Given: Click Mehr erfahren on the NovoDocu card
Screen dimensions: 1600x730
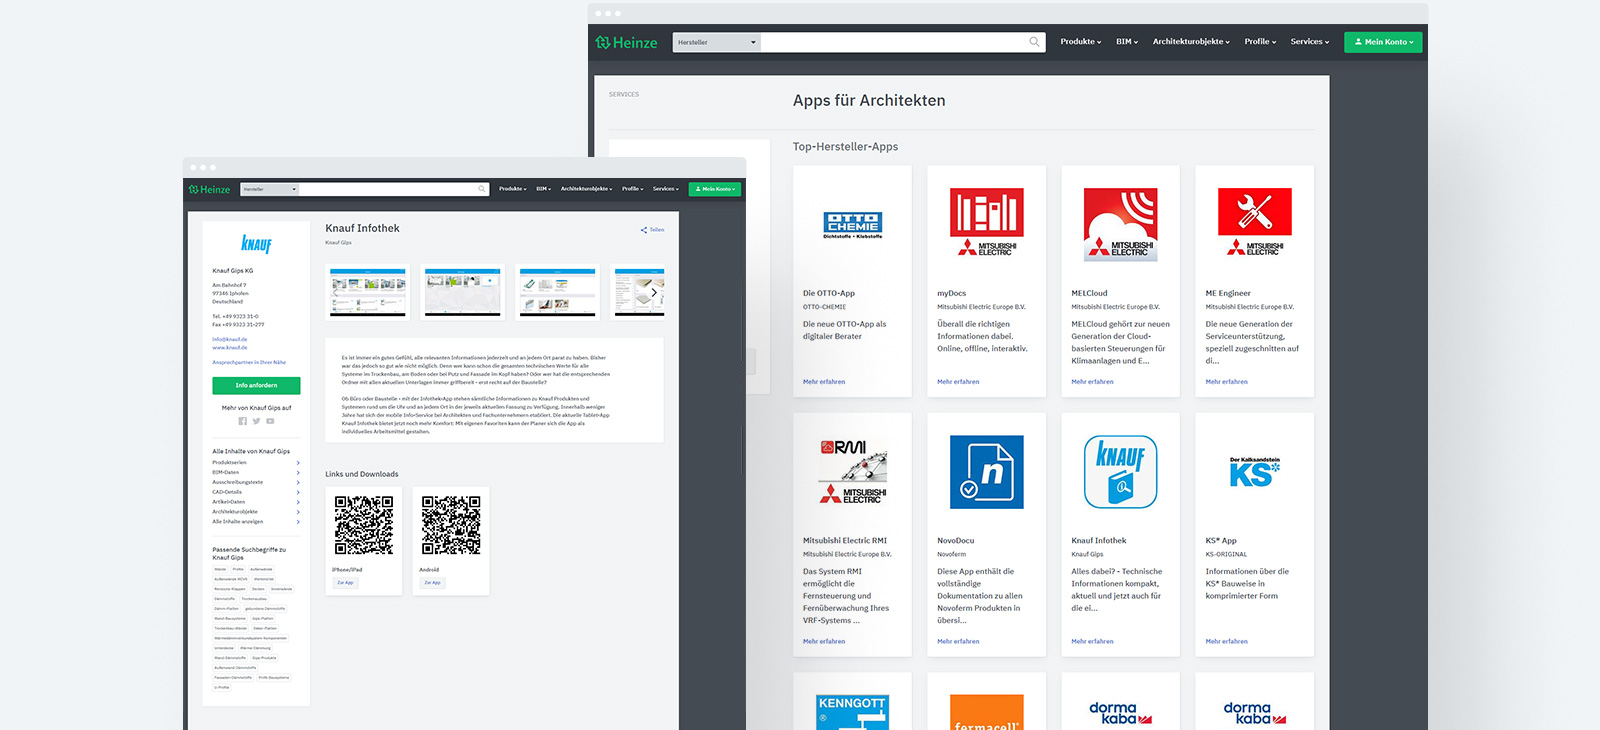Looking at the screenshot, I should pyautogui.click(x=958, y=642).
